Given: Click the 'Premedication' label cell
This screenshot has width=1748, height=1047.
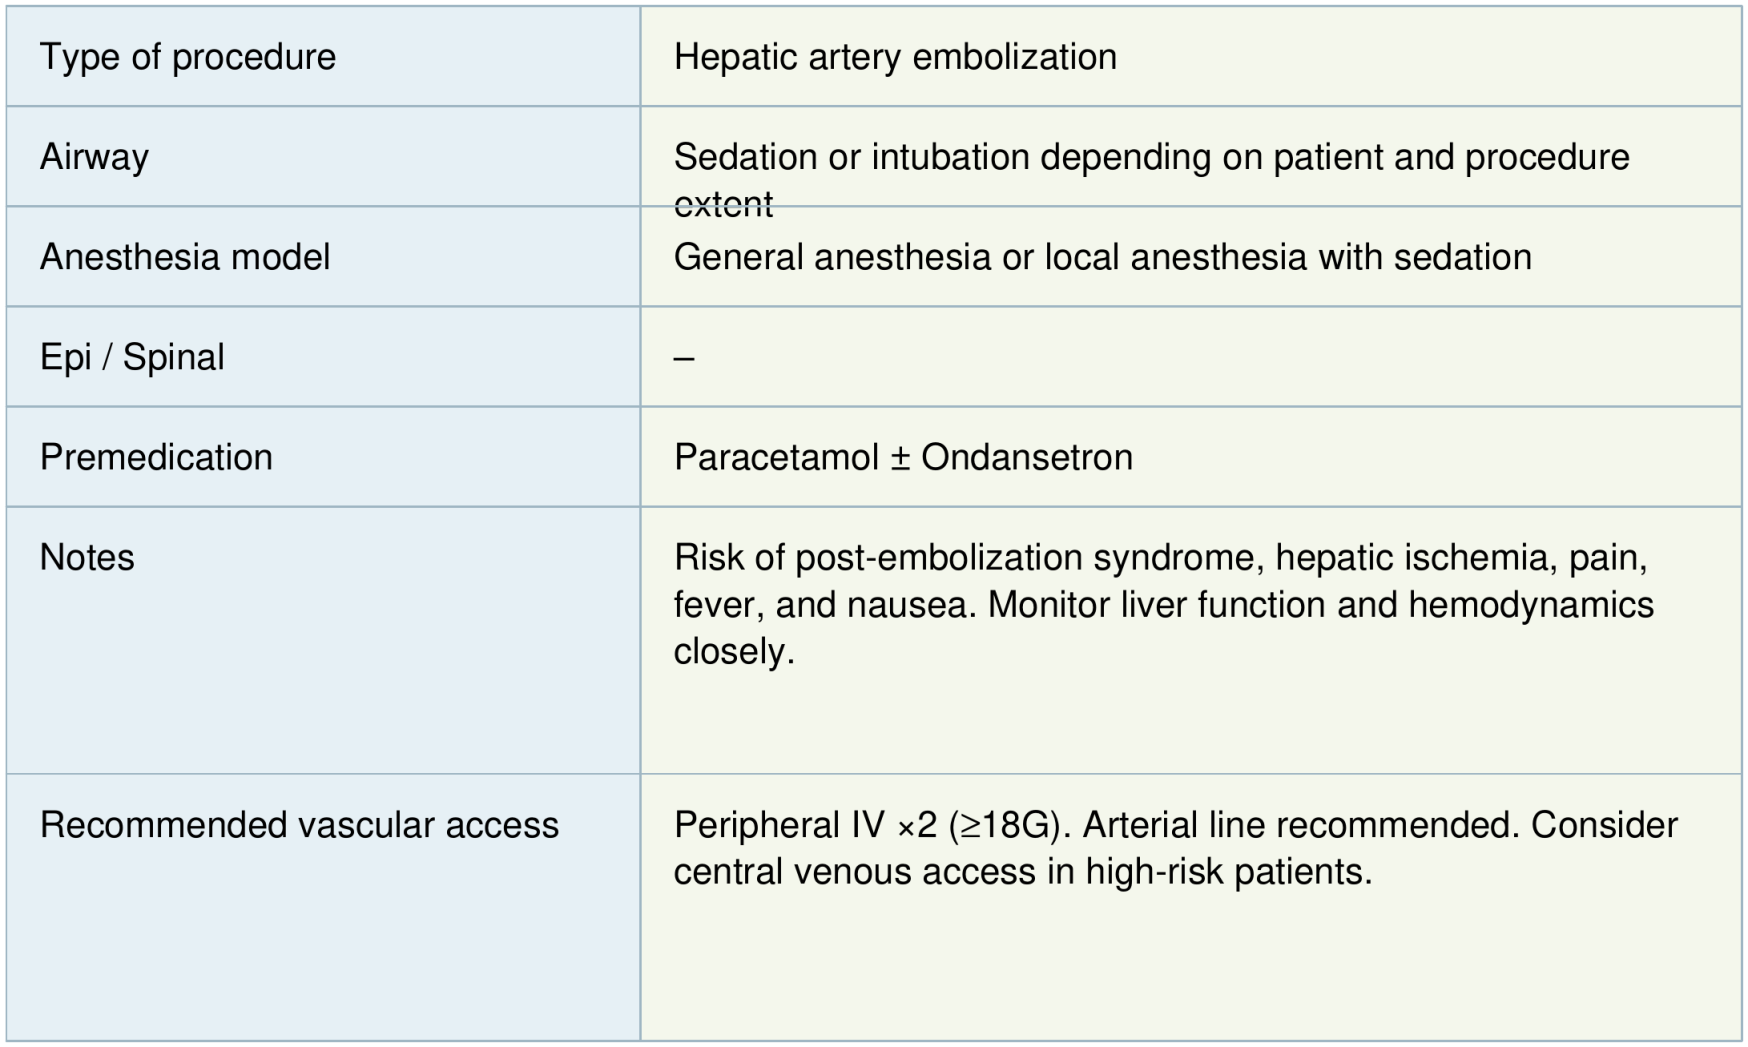Looking at the screenshot, I should (x=156, y=457).
